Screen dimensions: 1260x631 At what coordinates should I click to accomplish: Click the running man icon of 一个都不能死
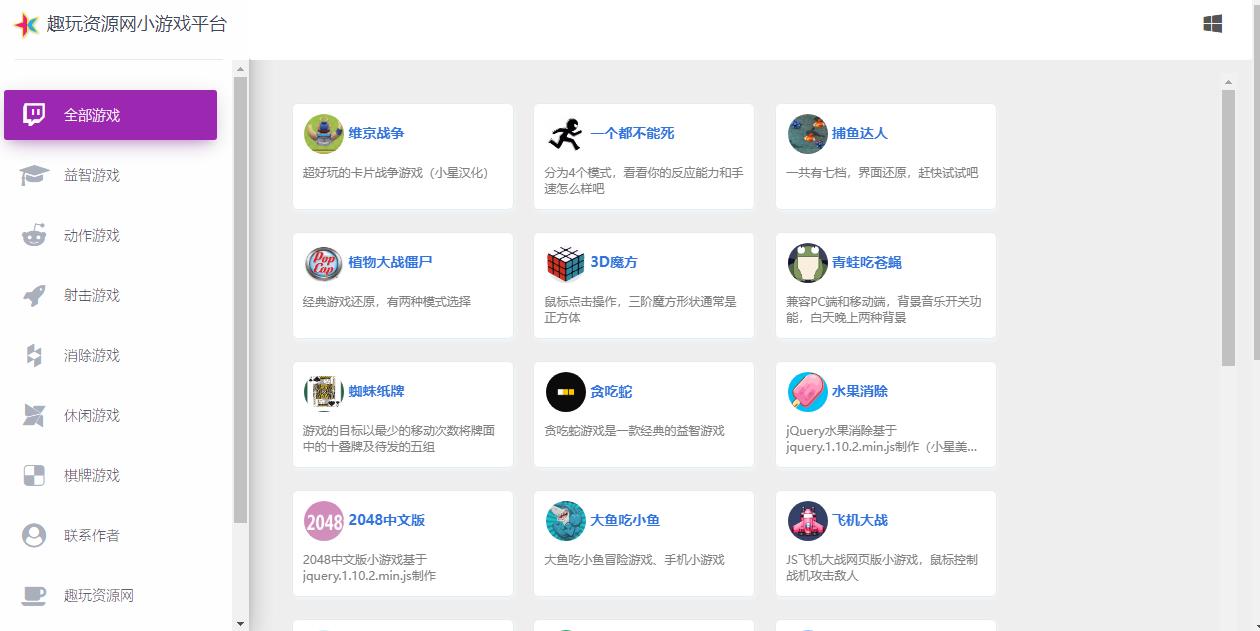pyautogui.click(x=565, y=133)
